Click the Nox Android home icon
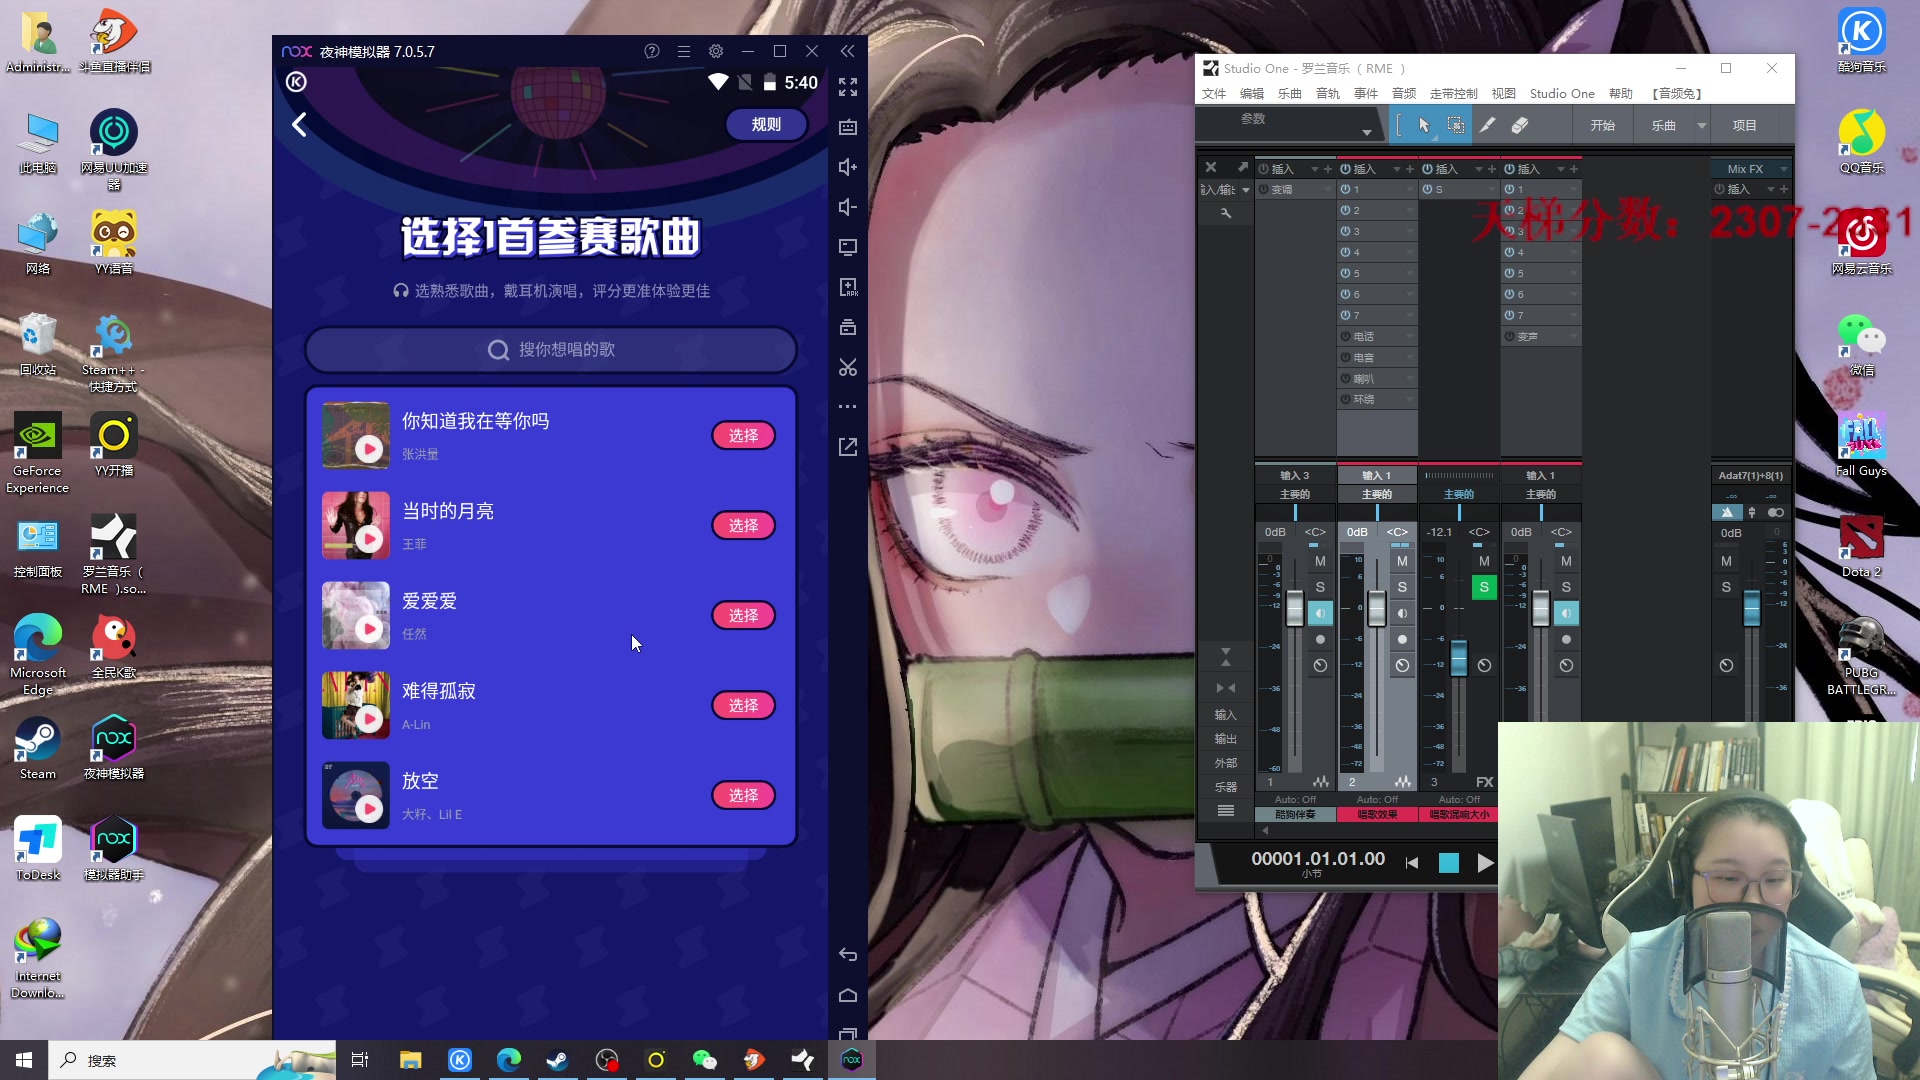 click(848, 995)
